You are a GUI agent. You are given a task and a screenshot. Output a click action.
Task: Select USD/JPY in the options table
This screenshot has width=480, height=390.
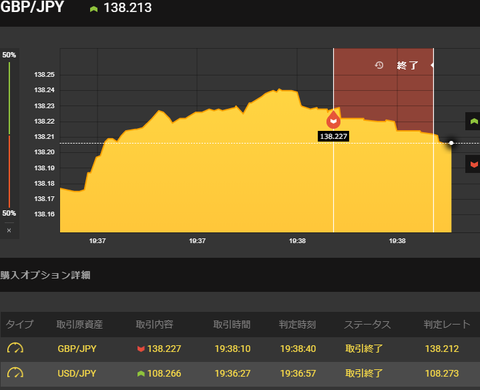tap(77, 373)
